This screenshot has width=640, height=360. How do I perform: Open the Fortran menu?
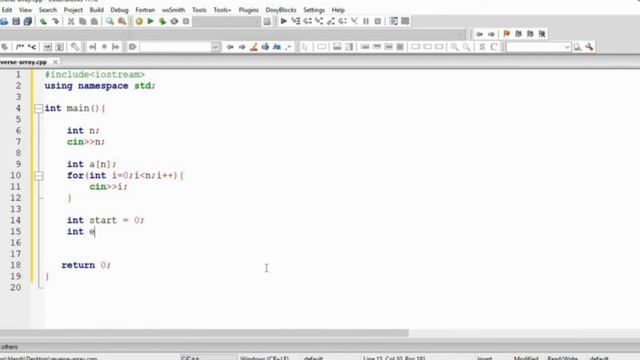click(x=145, y=10)
